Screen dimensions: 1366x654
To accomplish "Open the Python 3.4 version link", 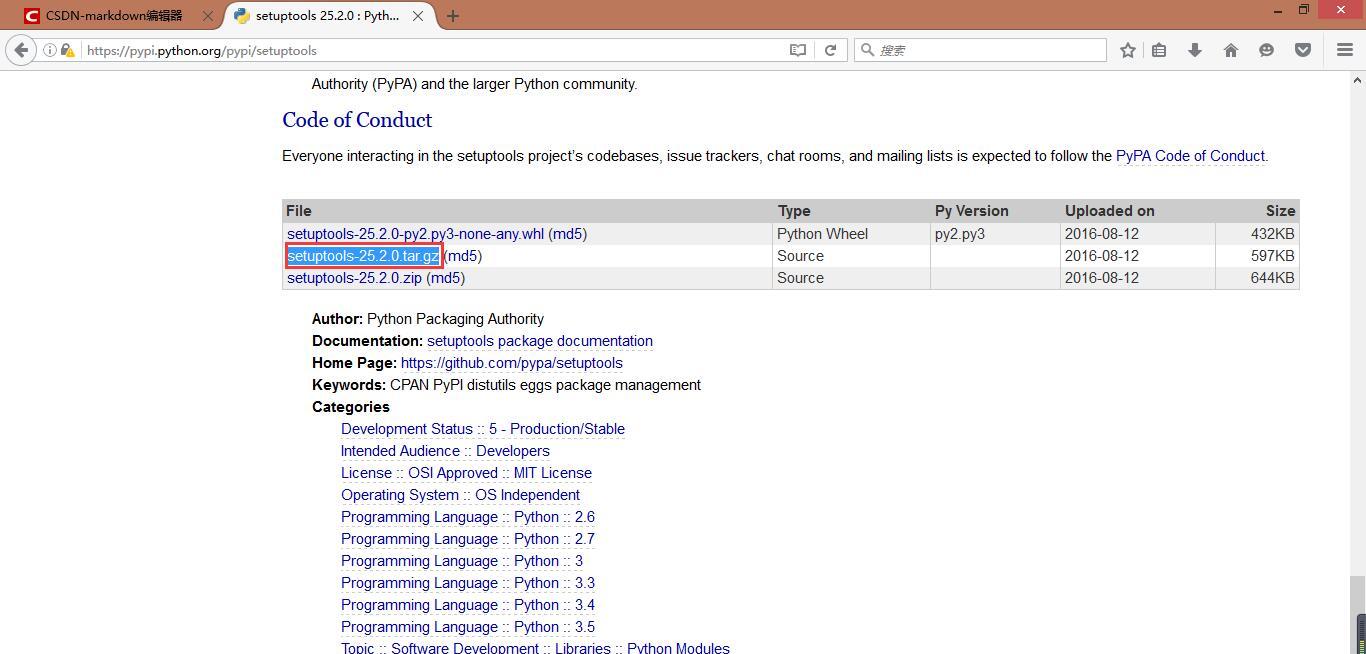I will point(585,605).
